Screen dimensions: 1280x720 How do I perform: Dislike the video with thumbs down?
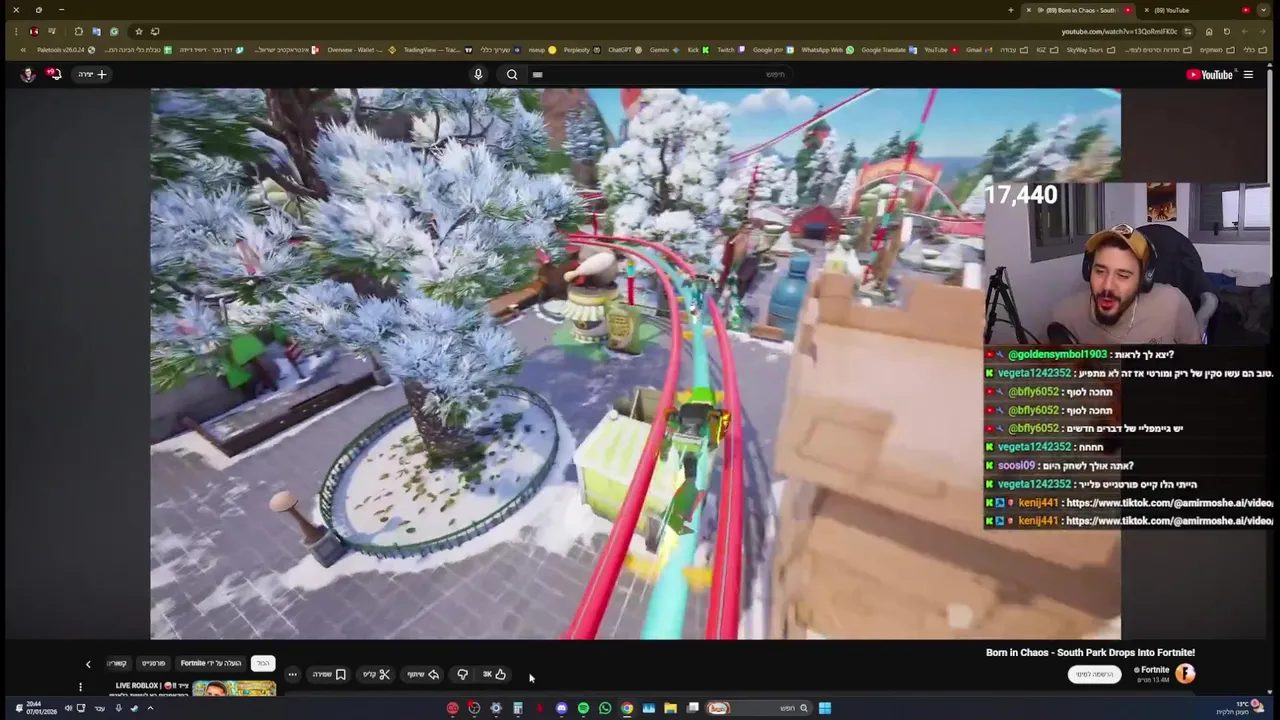coord(462,674)
